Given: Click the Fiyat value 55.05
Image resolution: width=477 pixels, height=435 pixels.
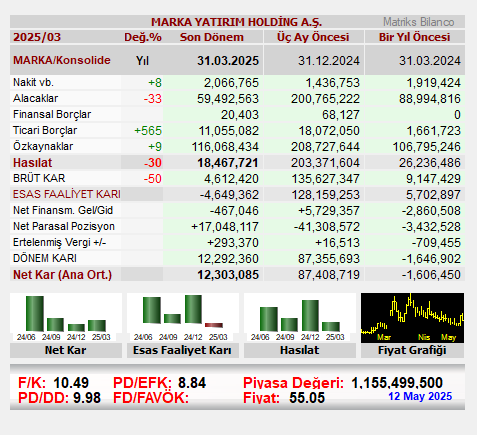Looking at the screenshot, I should [307, 398].
